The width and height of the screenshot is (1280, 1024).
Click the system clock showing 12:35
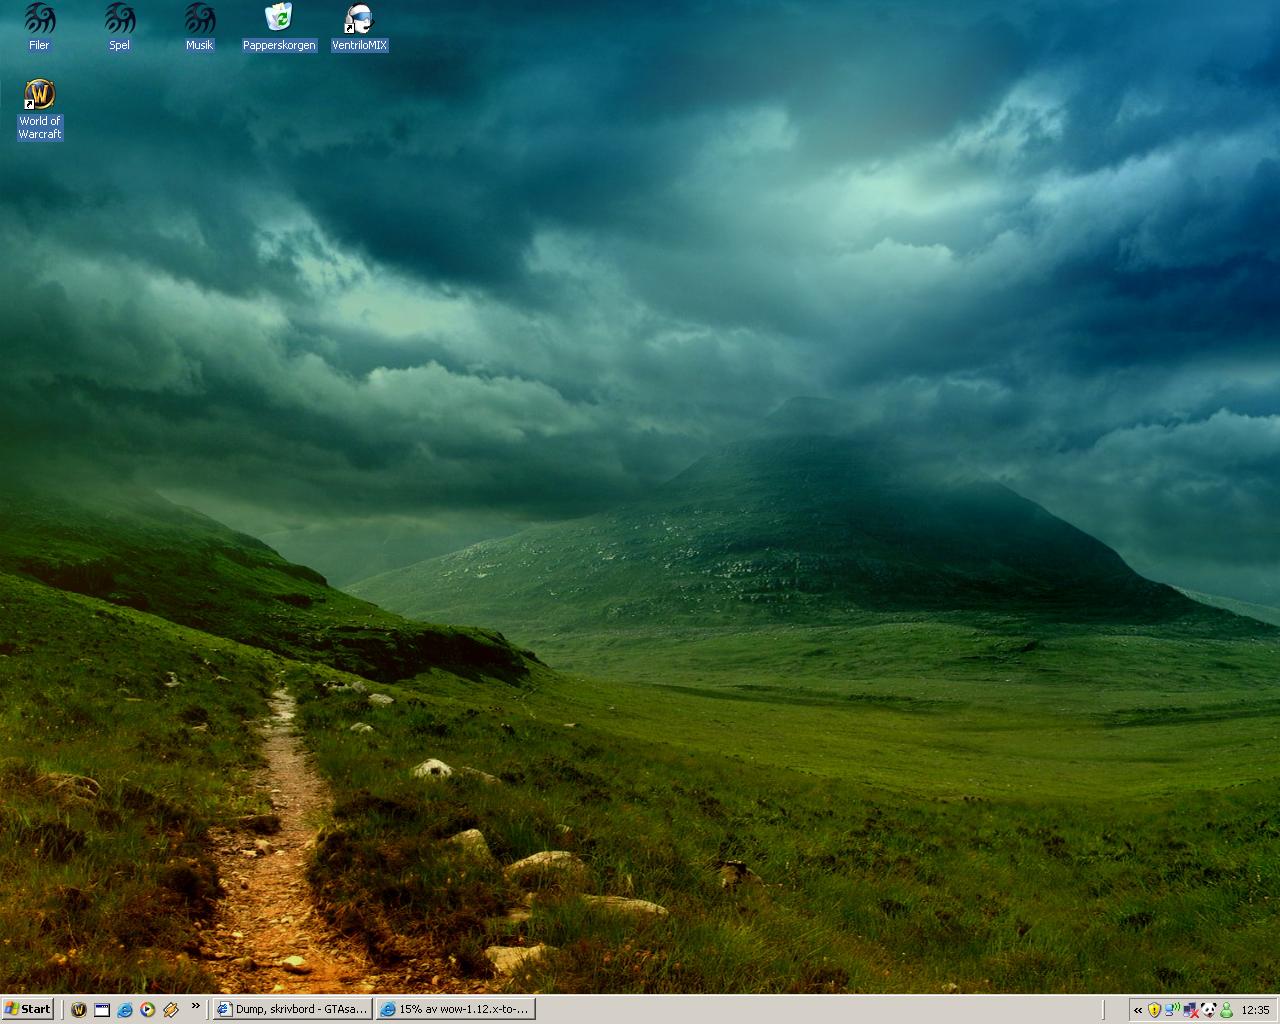1255,1010
